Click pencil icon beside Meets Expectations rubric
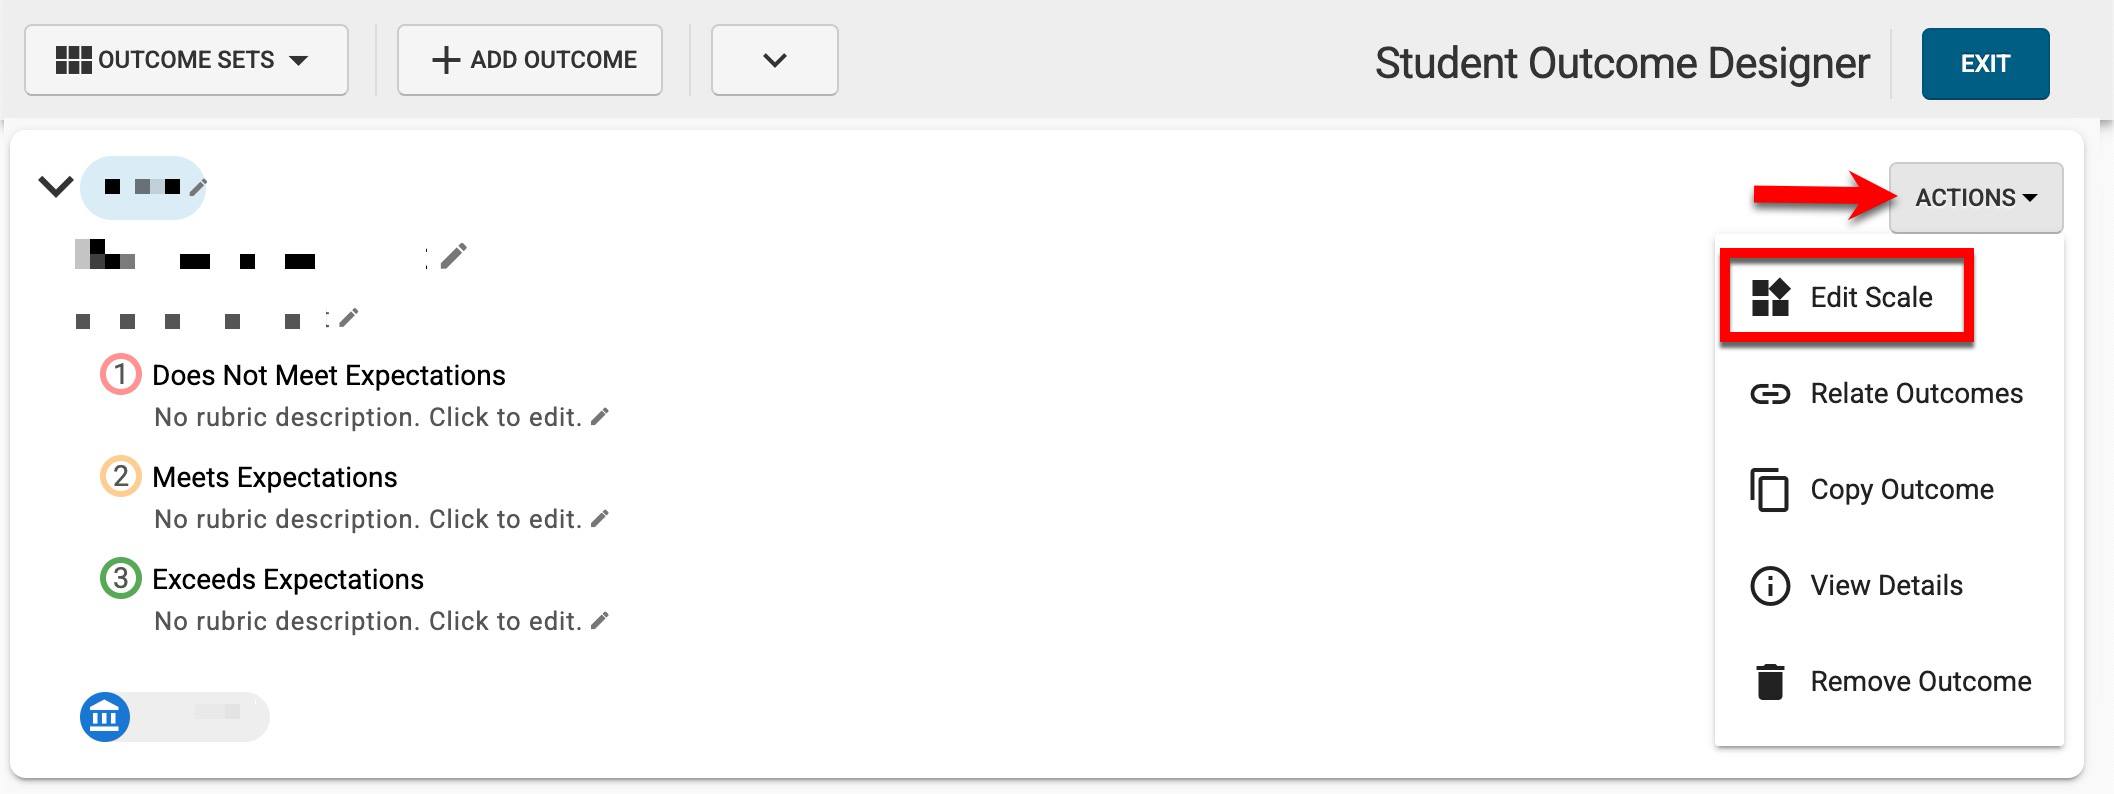2114x794 pixels. pyautogui.click(x=600, y=519)
